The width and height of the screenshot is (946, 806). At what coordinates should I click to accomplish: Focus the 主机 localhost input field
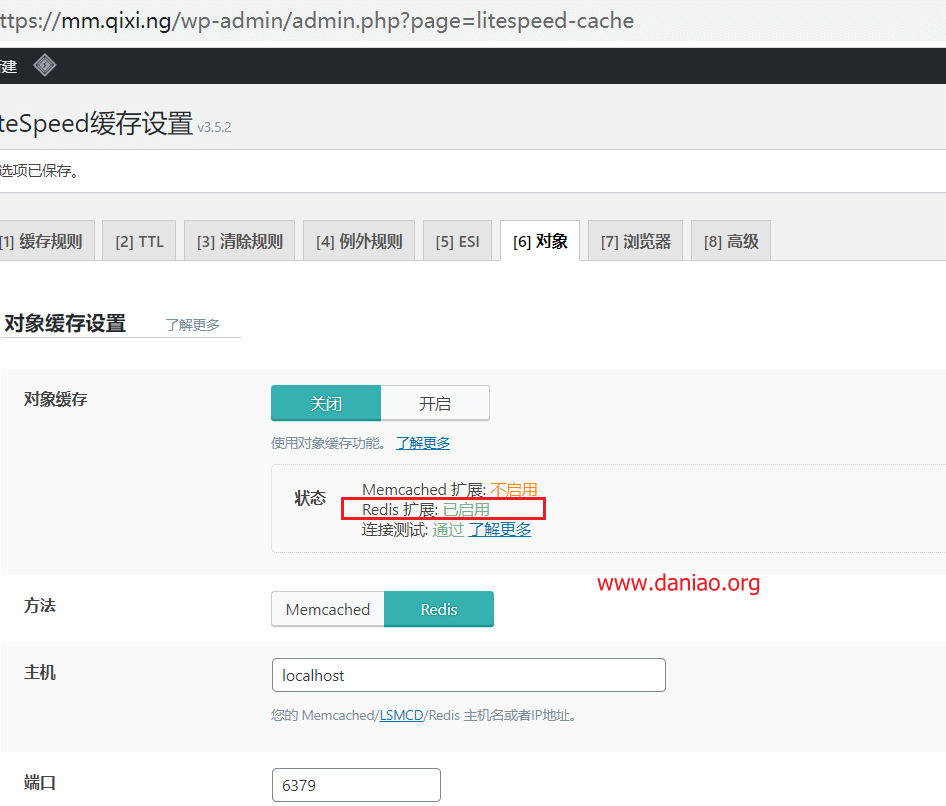click(x=469, y=675)
